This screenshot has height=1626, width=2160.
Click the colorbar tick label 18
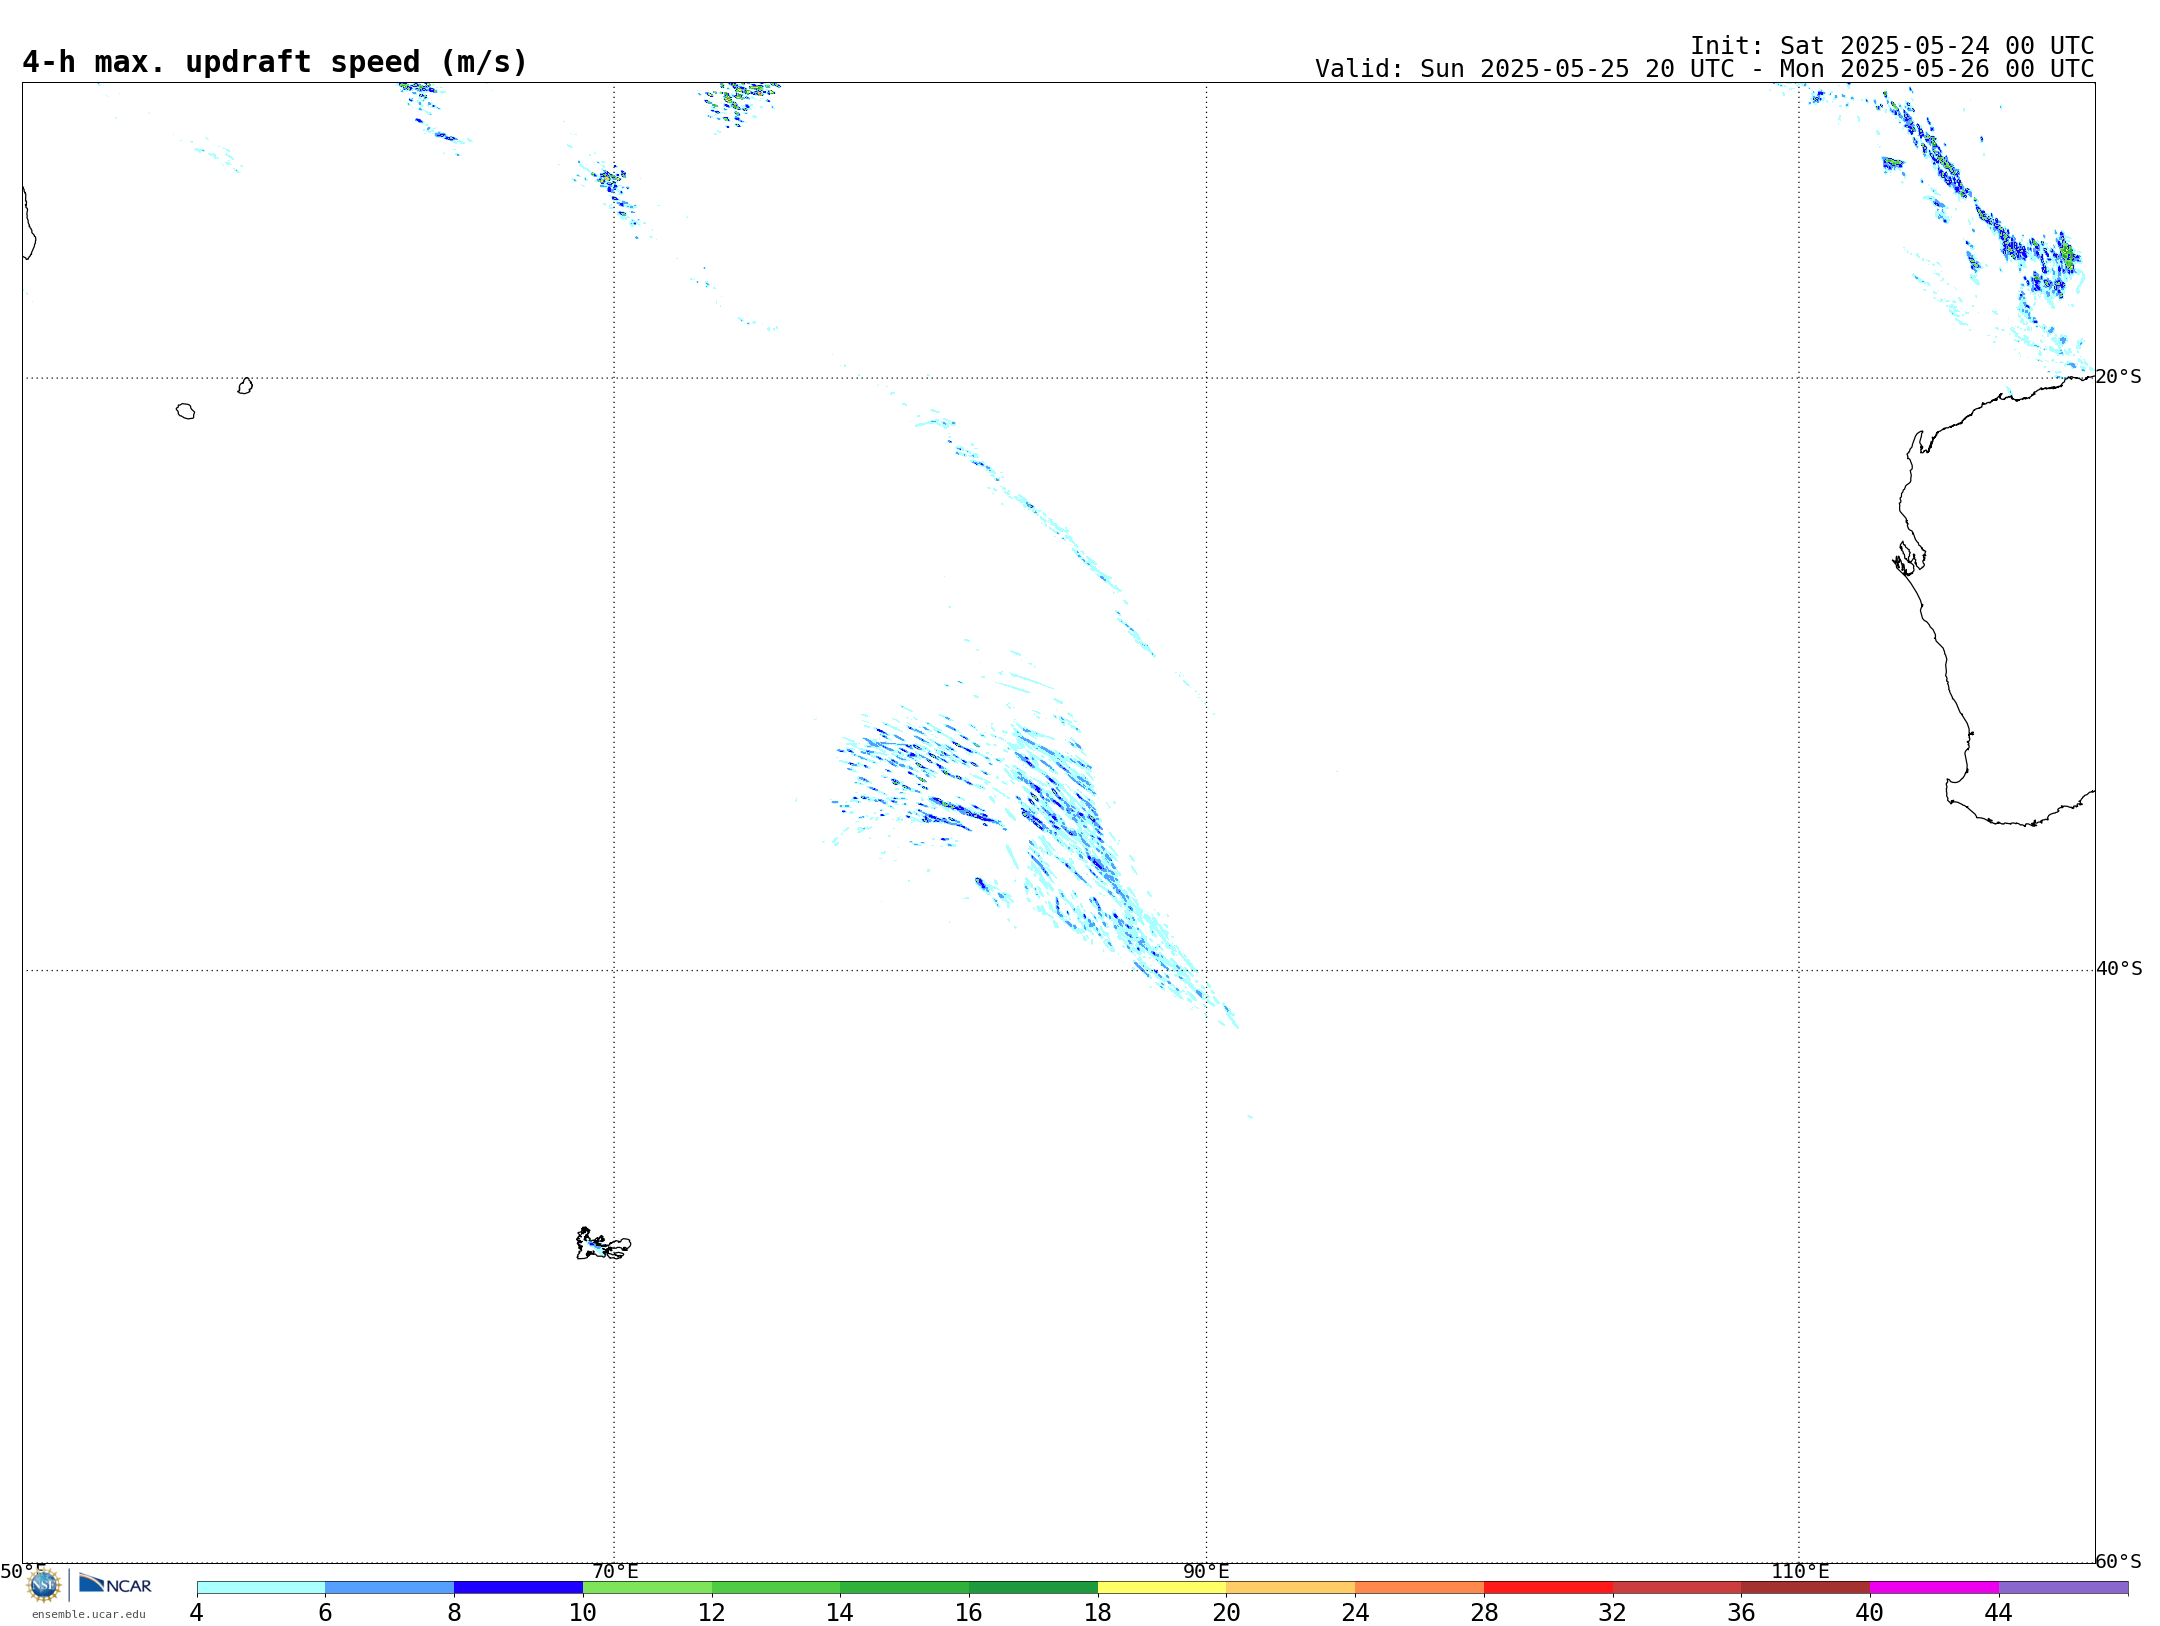click(x=1098, y=1613)
